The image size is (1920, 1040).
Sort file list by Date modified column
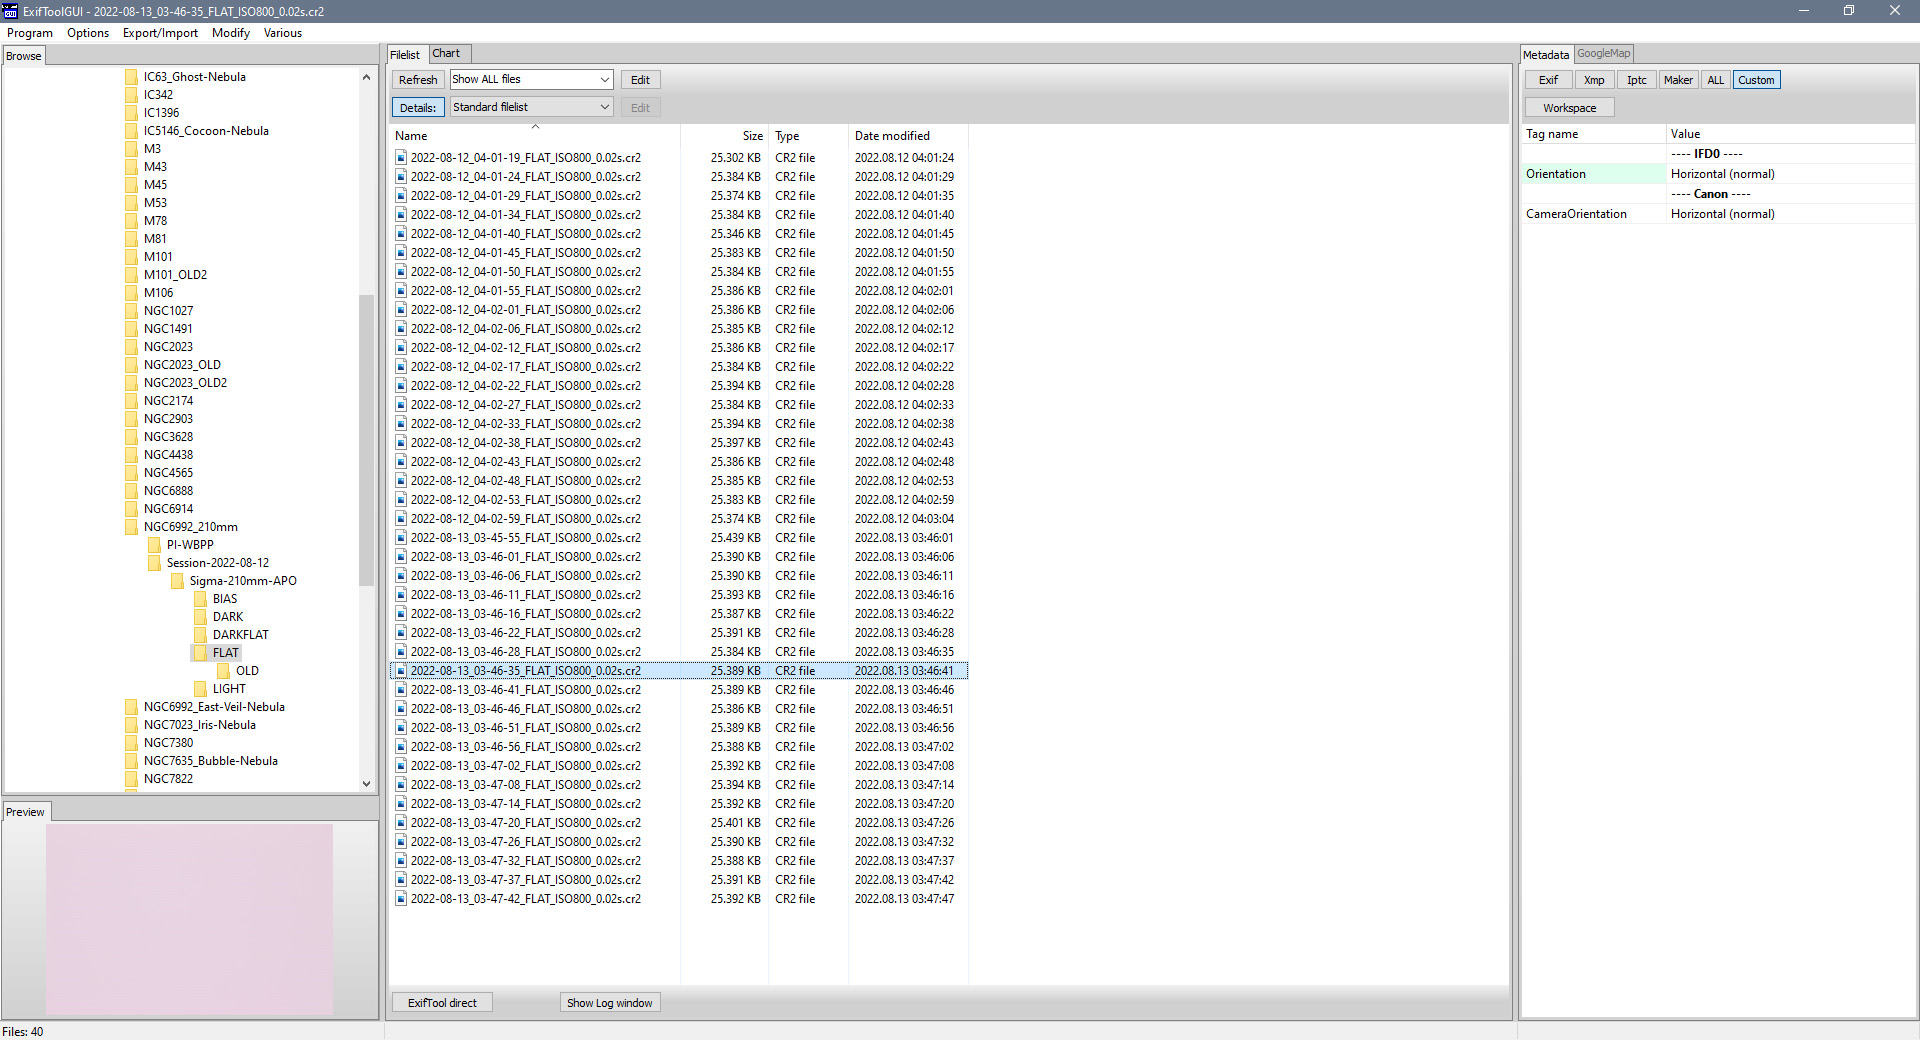click(x=908, y=136)
